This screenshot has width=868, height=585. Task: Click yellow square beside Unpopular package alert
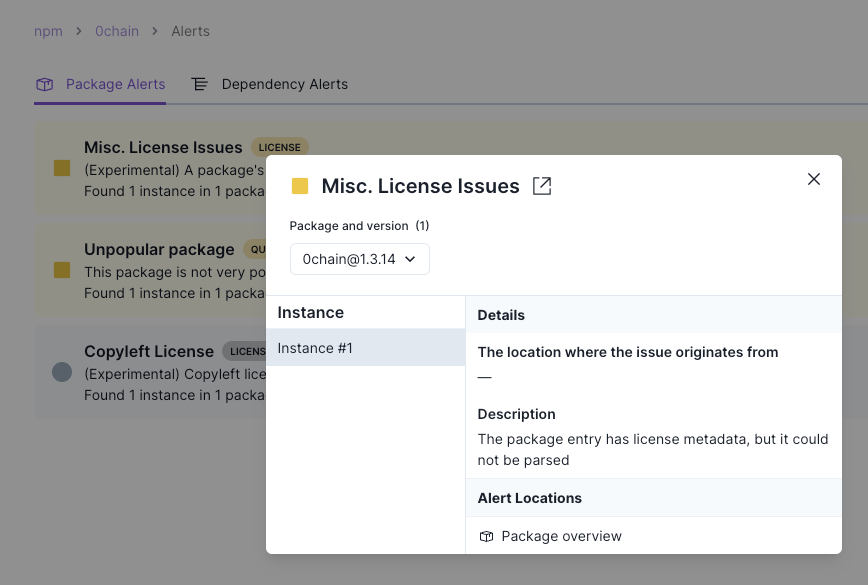62,270
